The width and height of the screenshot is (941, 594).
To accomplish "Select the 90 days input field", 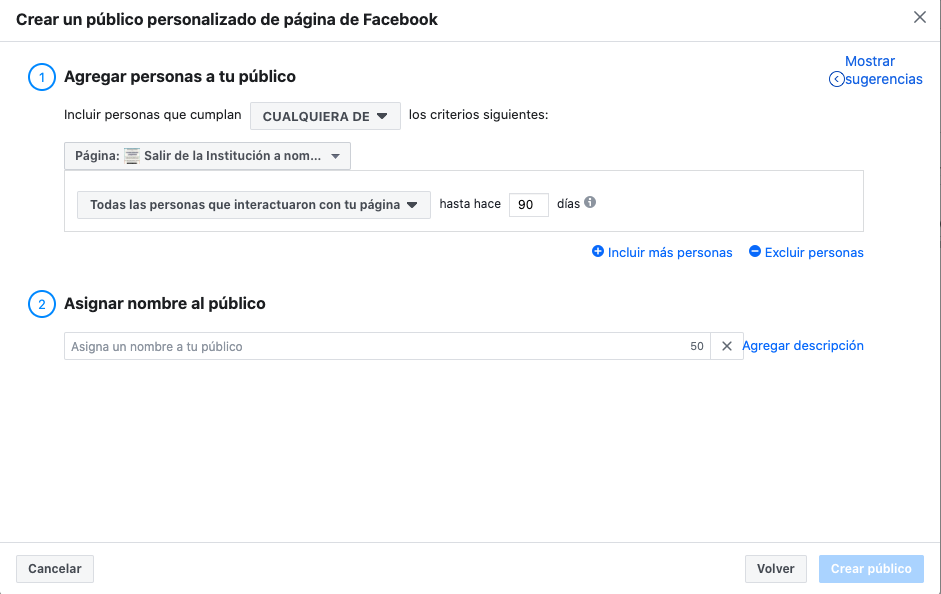I will point(528,204).
